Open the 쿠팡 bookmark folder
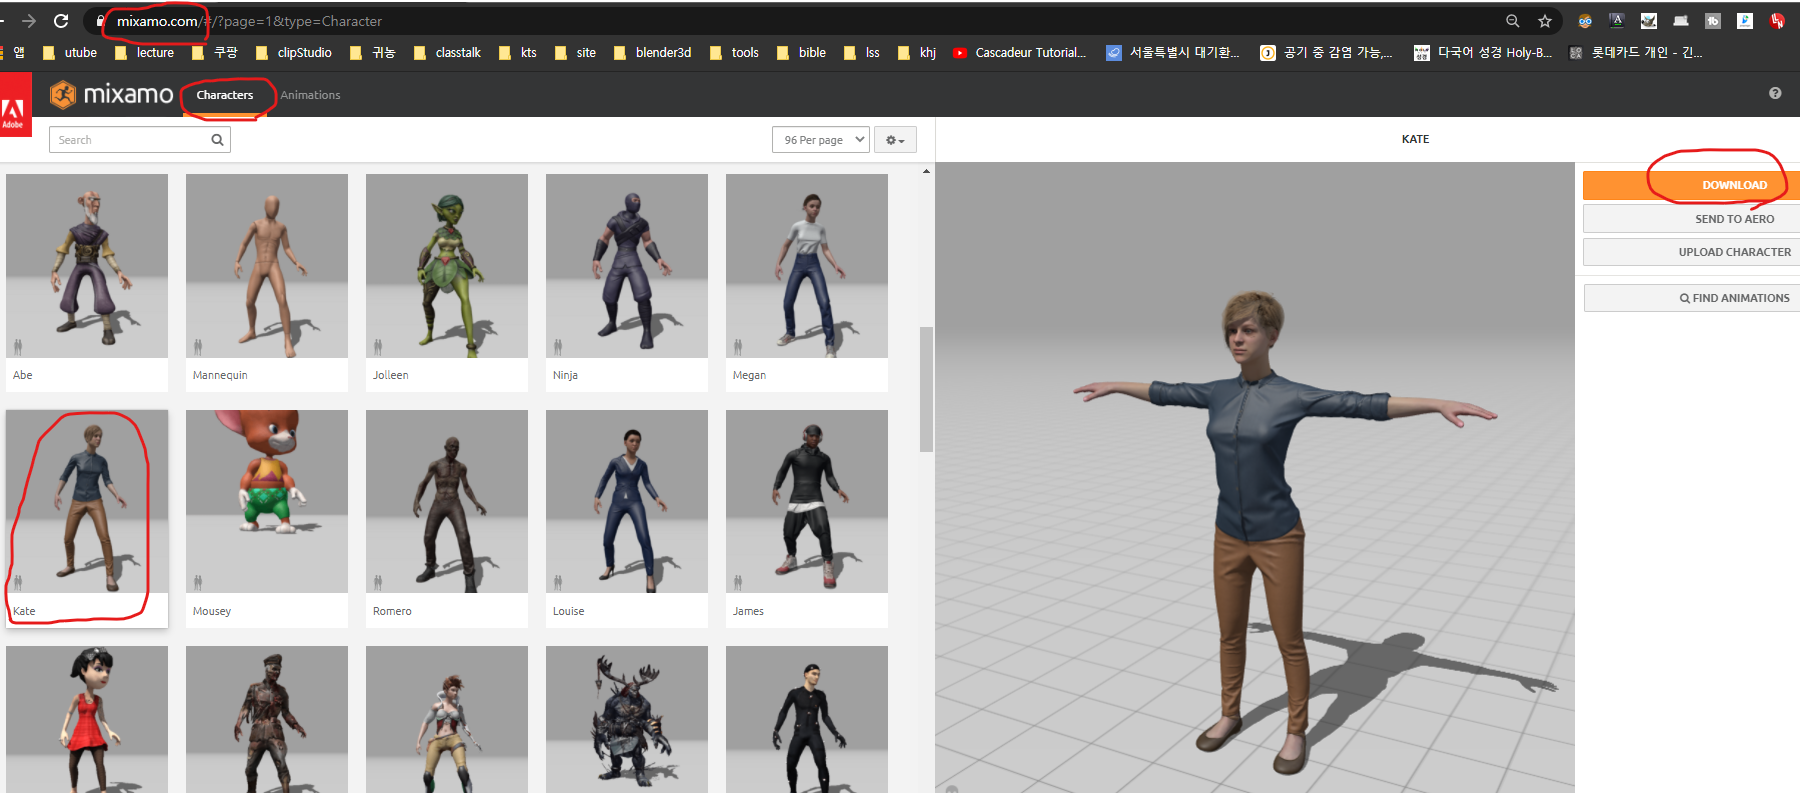Image resolution: width=1800 pixels, height=793 pixels. (215, 53)
